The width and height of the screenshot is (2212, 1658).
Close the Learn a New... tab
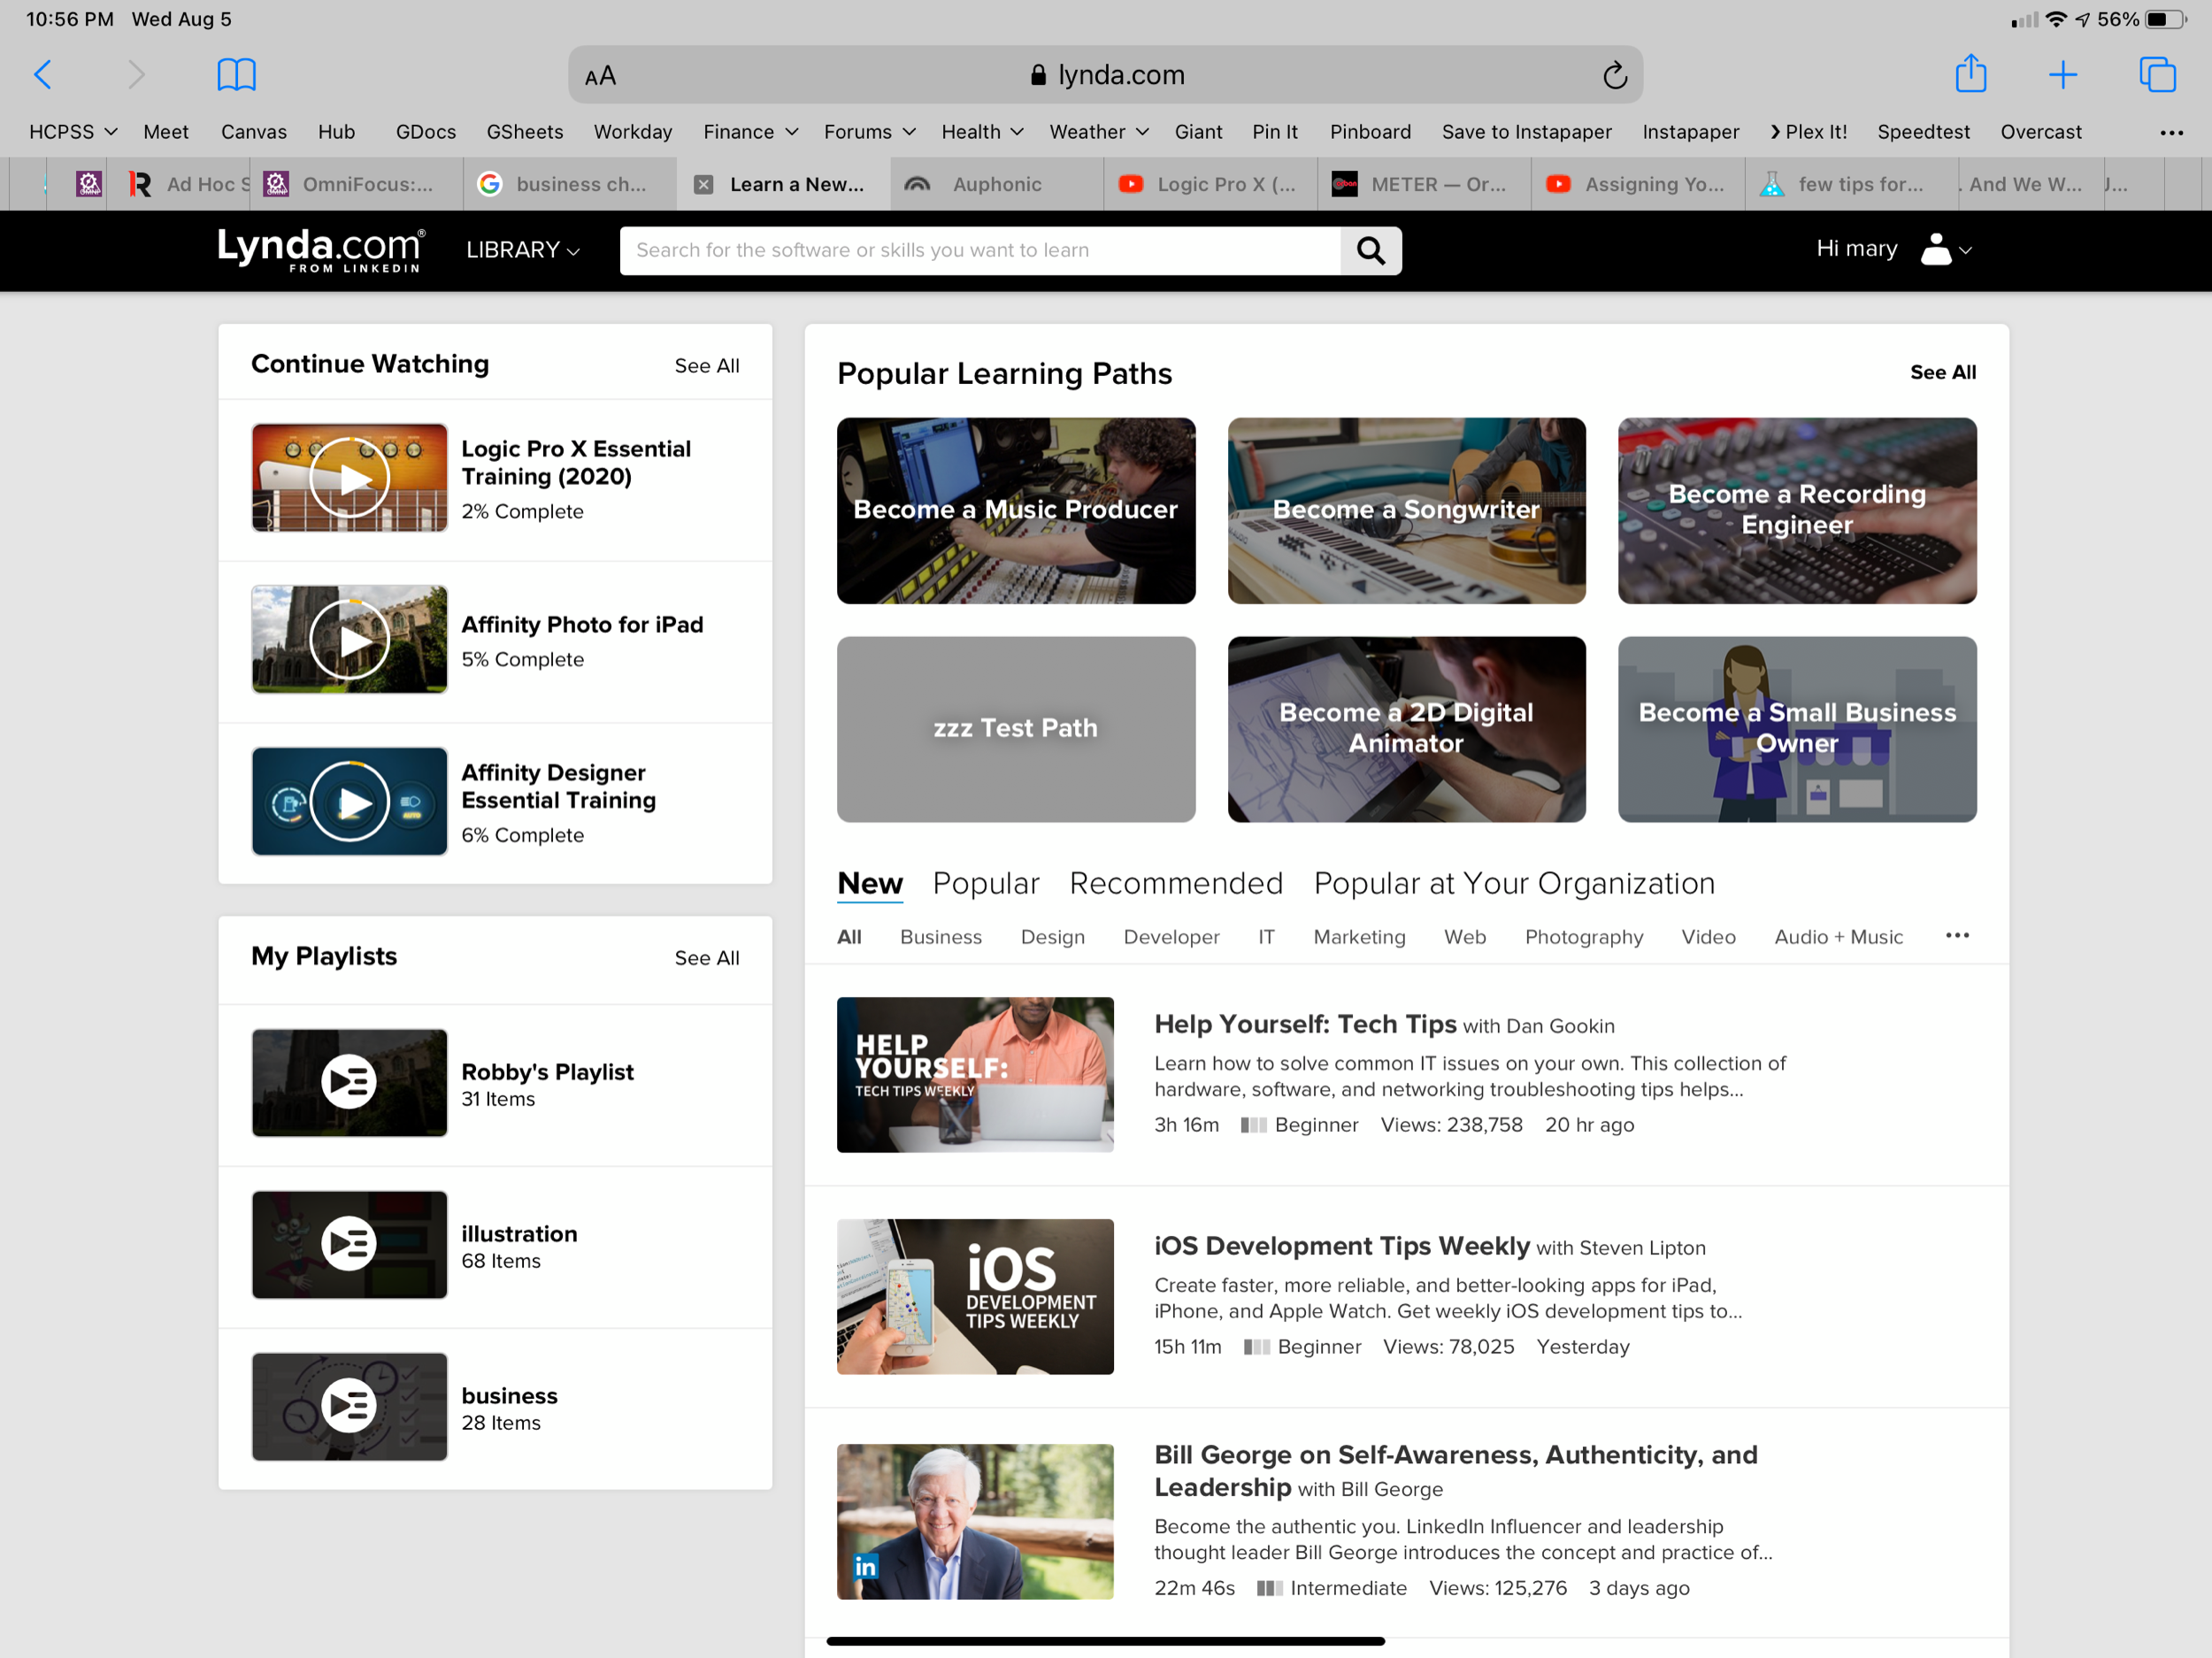(x=703, y=184)
